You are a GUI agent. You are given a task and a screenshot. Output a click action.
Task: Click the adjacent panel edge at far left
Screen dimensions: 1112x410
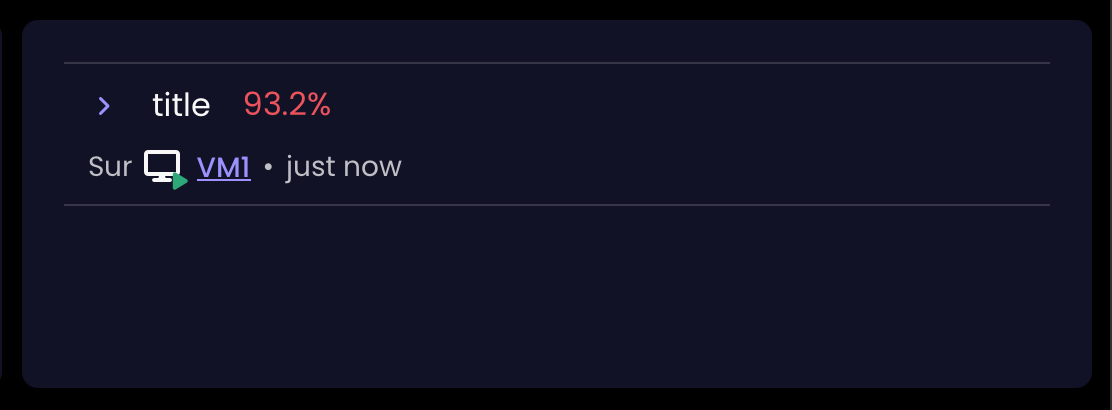point(1,205)
